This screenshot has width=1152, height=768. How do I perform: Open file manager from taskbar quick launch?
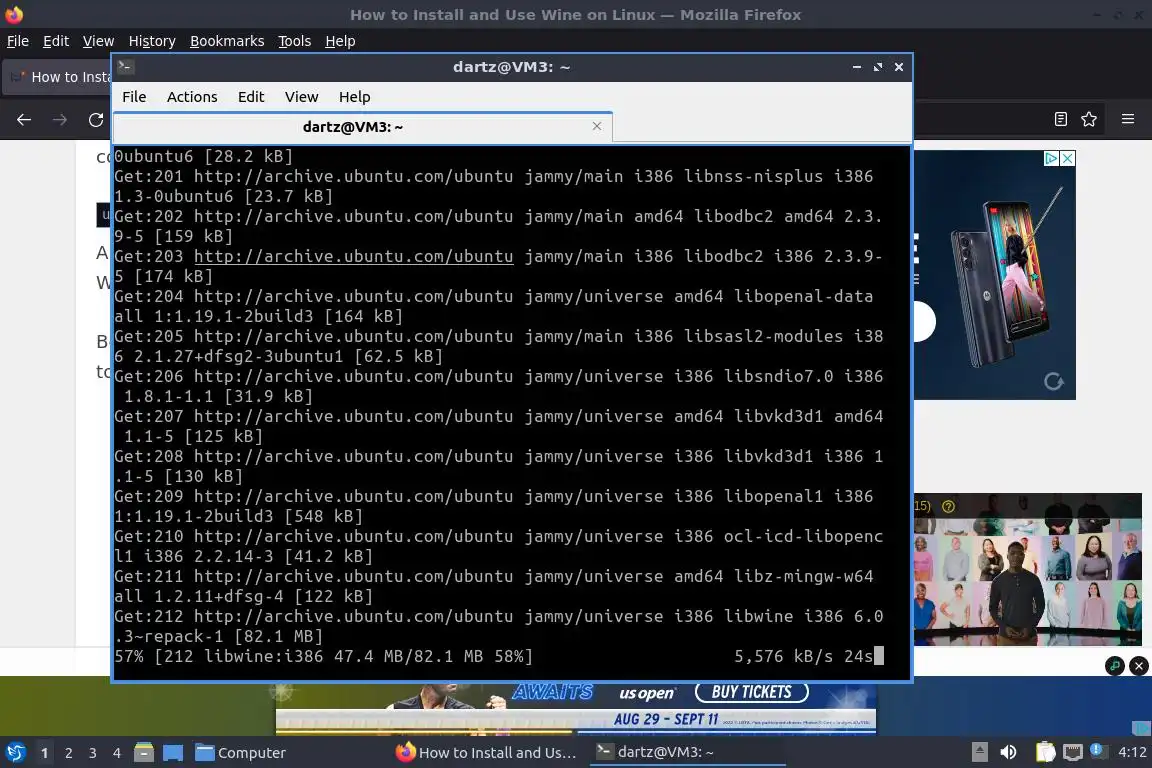(144, 753)
